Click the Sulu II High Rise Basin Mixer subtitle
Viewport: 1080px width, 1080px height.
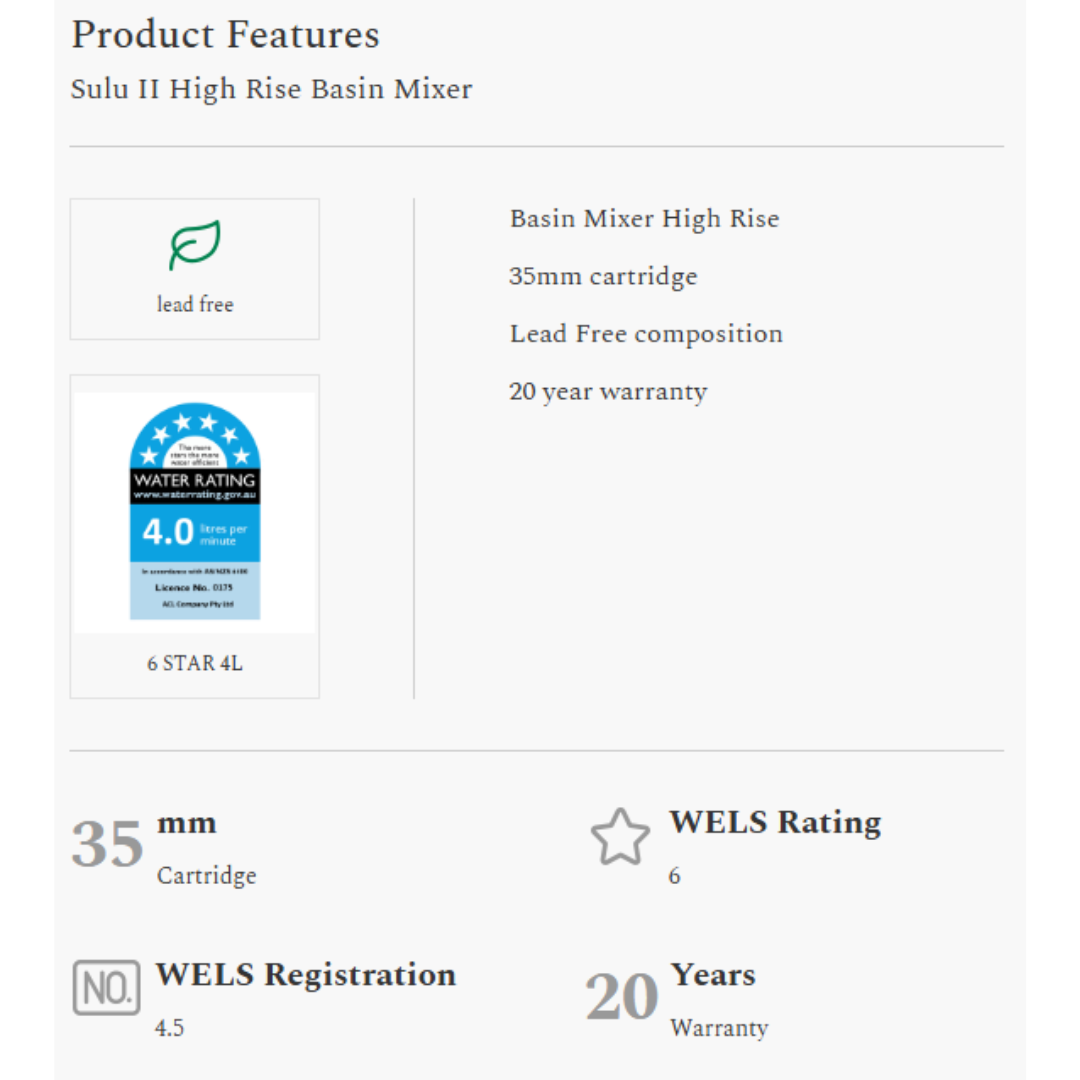pyautogui.click(x=271, y=89)
